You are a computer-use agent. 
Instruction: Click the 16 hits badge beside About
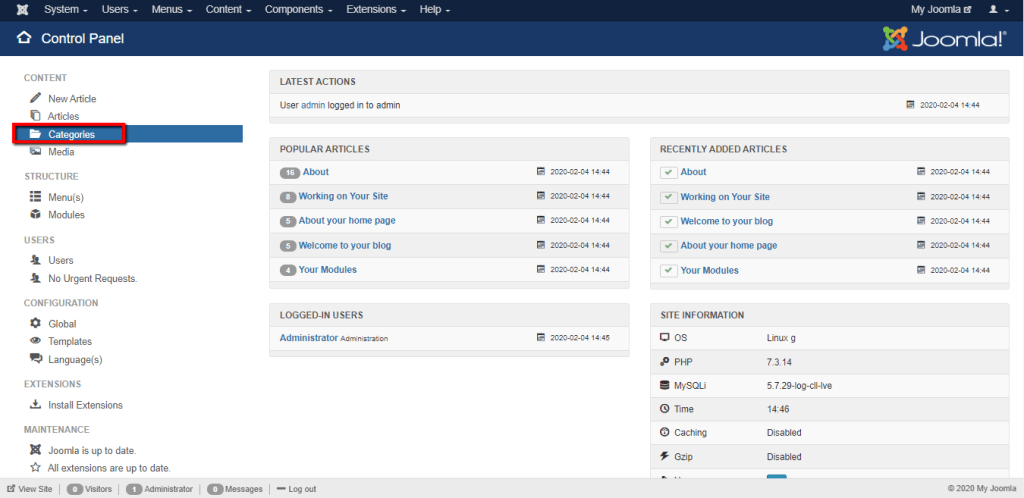pyautogui.click(x=290, y=172)
